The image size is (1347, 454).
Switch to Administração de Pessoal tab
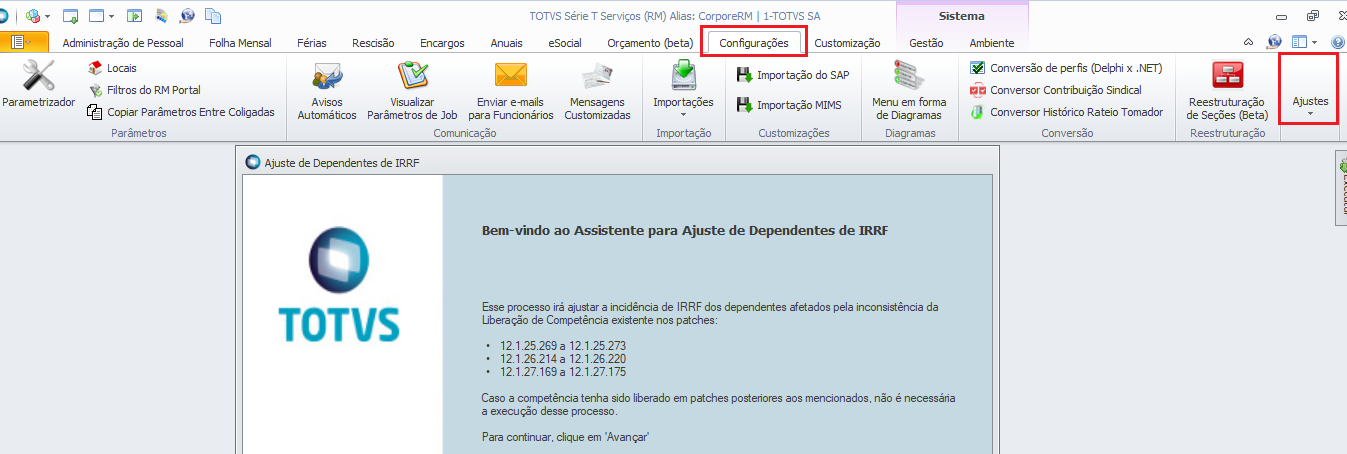click(x=121, y=43)
